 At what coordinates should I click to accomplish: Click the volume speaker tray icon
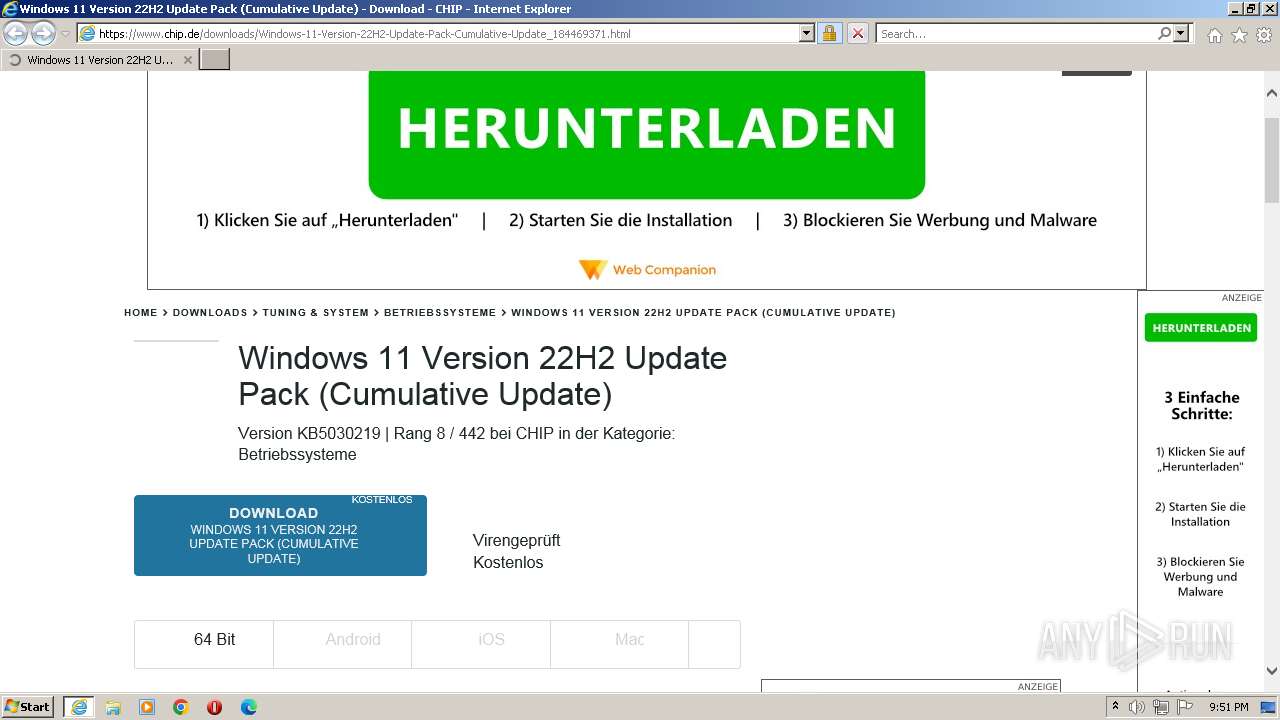click(1137, 707)
